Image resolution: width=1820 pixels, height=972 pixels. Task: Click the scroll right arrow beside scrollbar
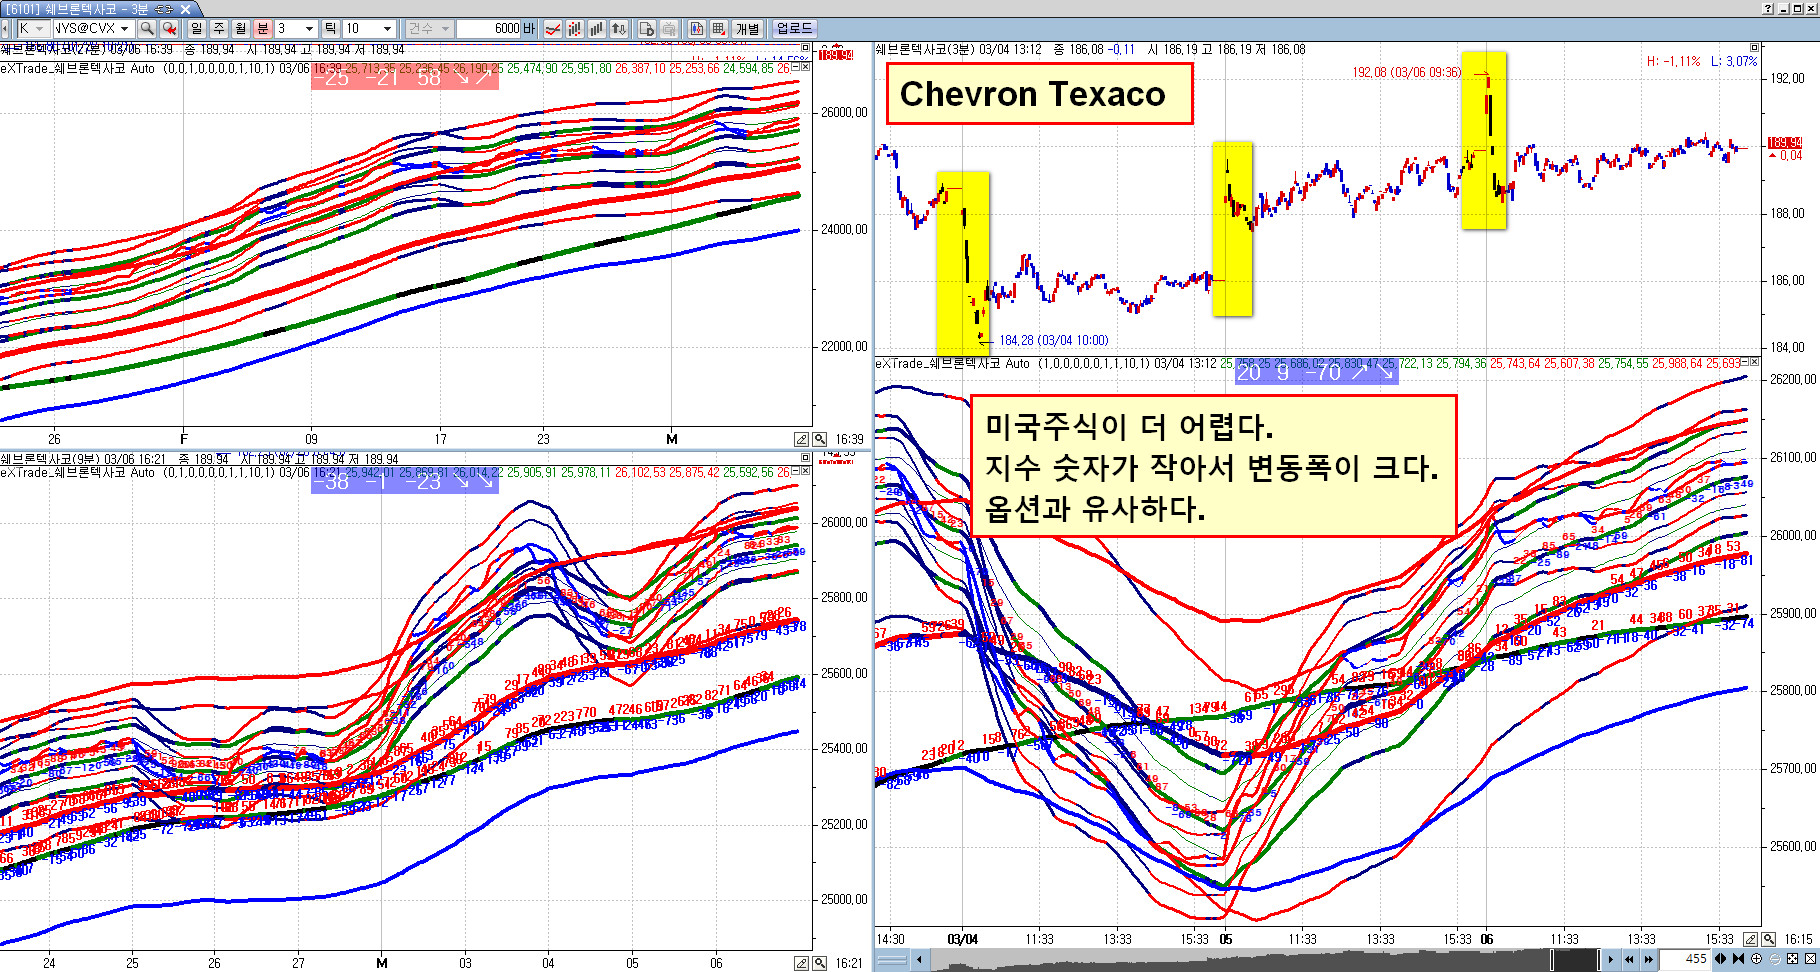pos(1610,959)
